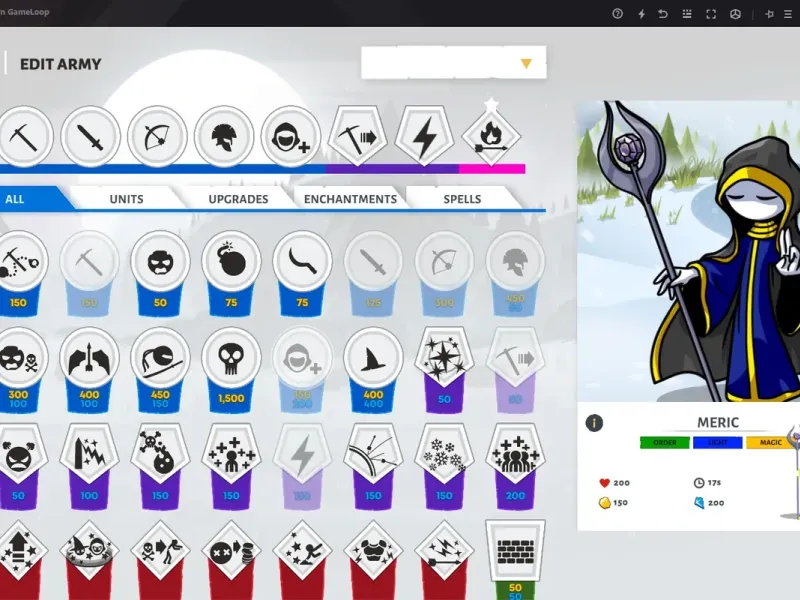Click the clock build time 175
The width and height of the screenshot is (800, 600).
click(x=714, y=483)
